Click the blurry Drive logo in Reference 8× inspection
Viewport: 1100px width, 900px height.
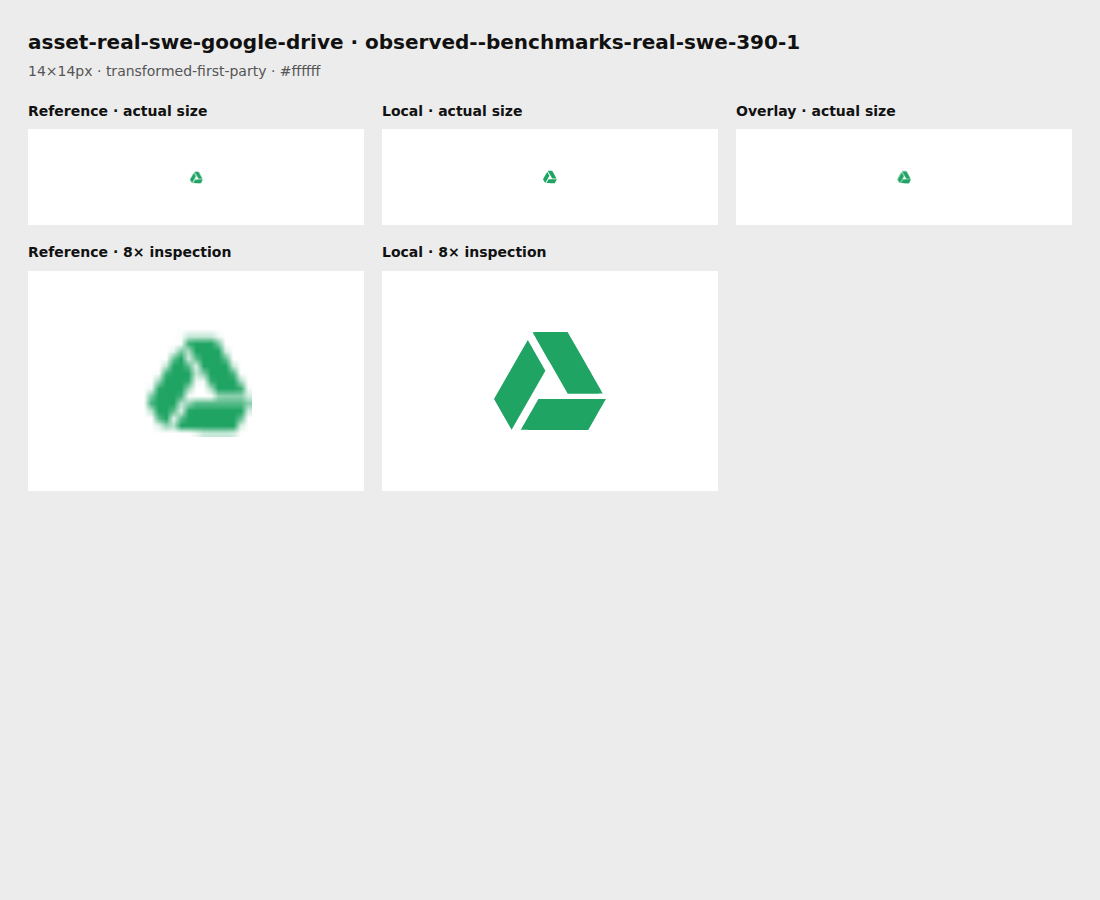[200, 385]
